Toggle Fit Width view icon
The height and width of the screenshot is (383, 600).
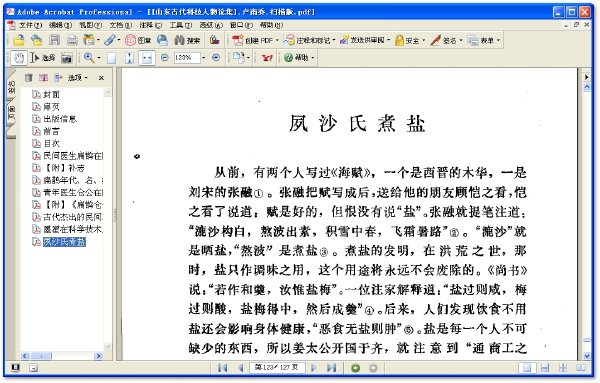pos(147,58)
